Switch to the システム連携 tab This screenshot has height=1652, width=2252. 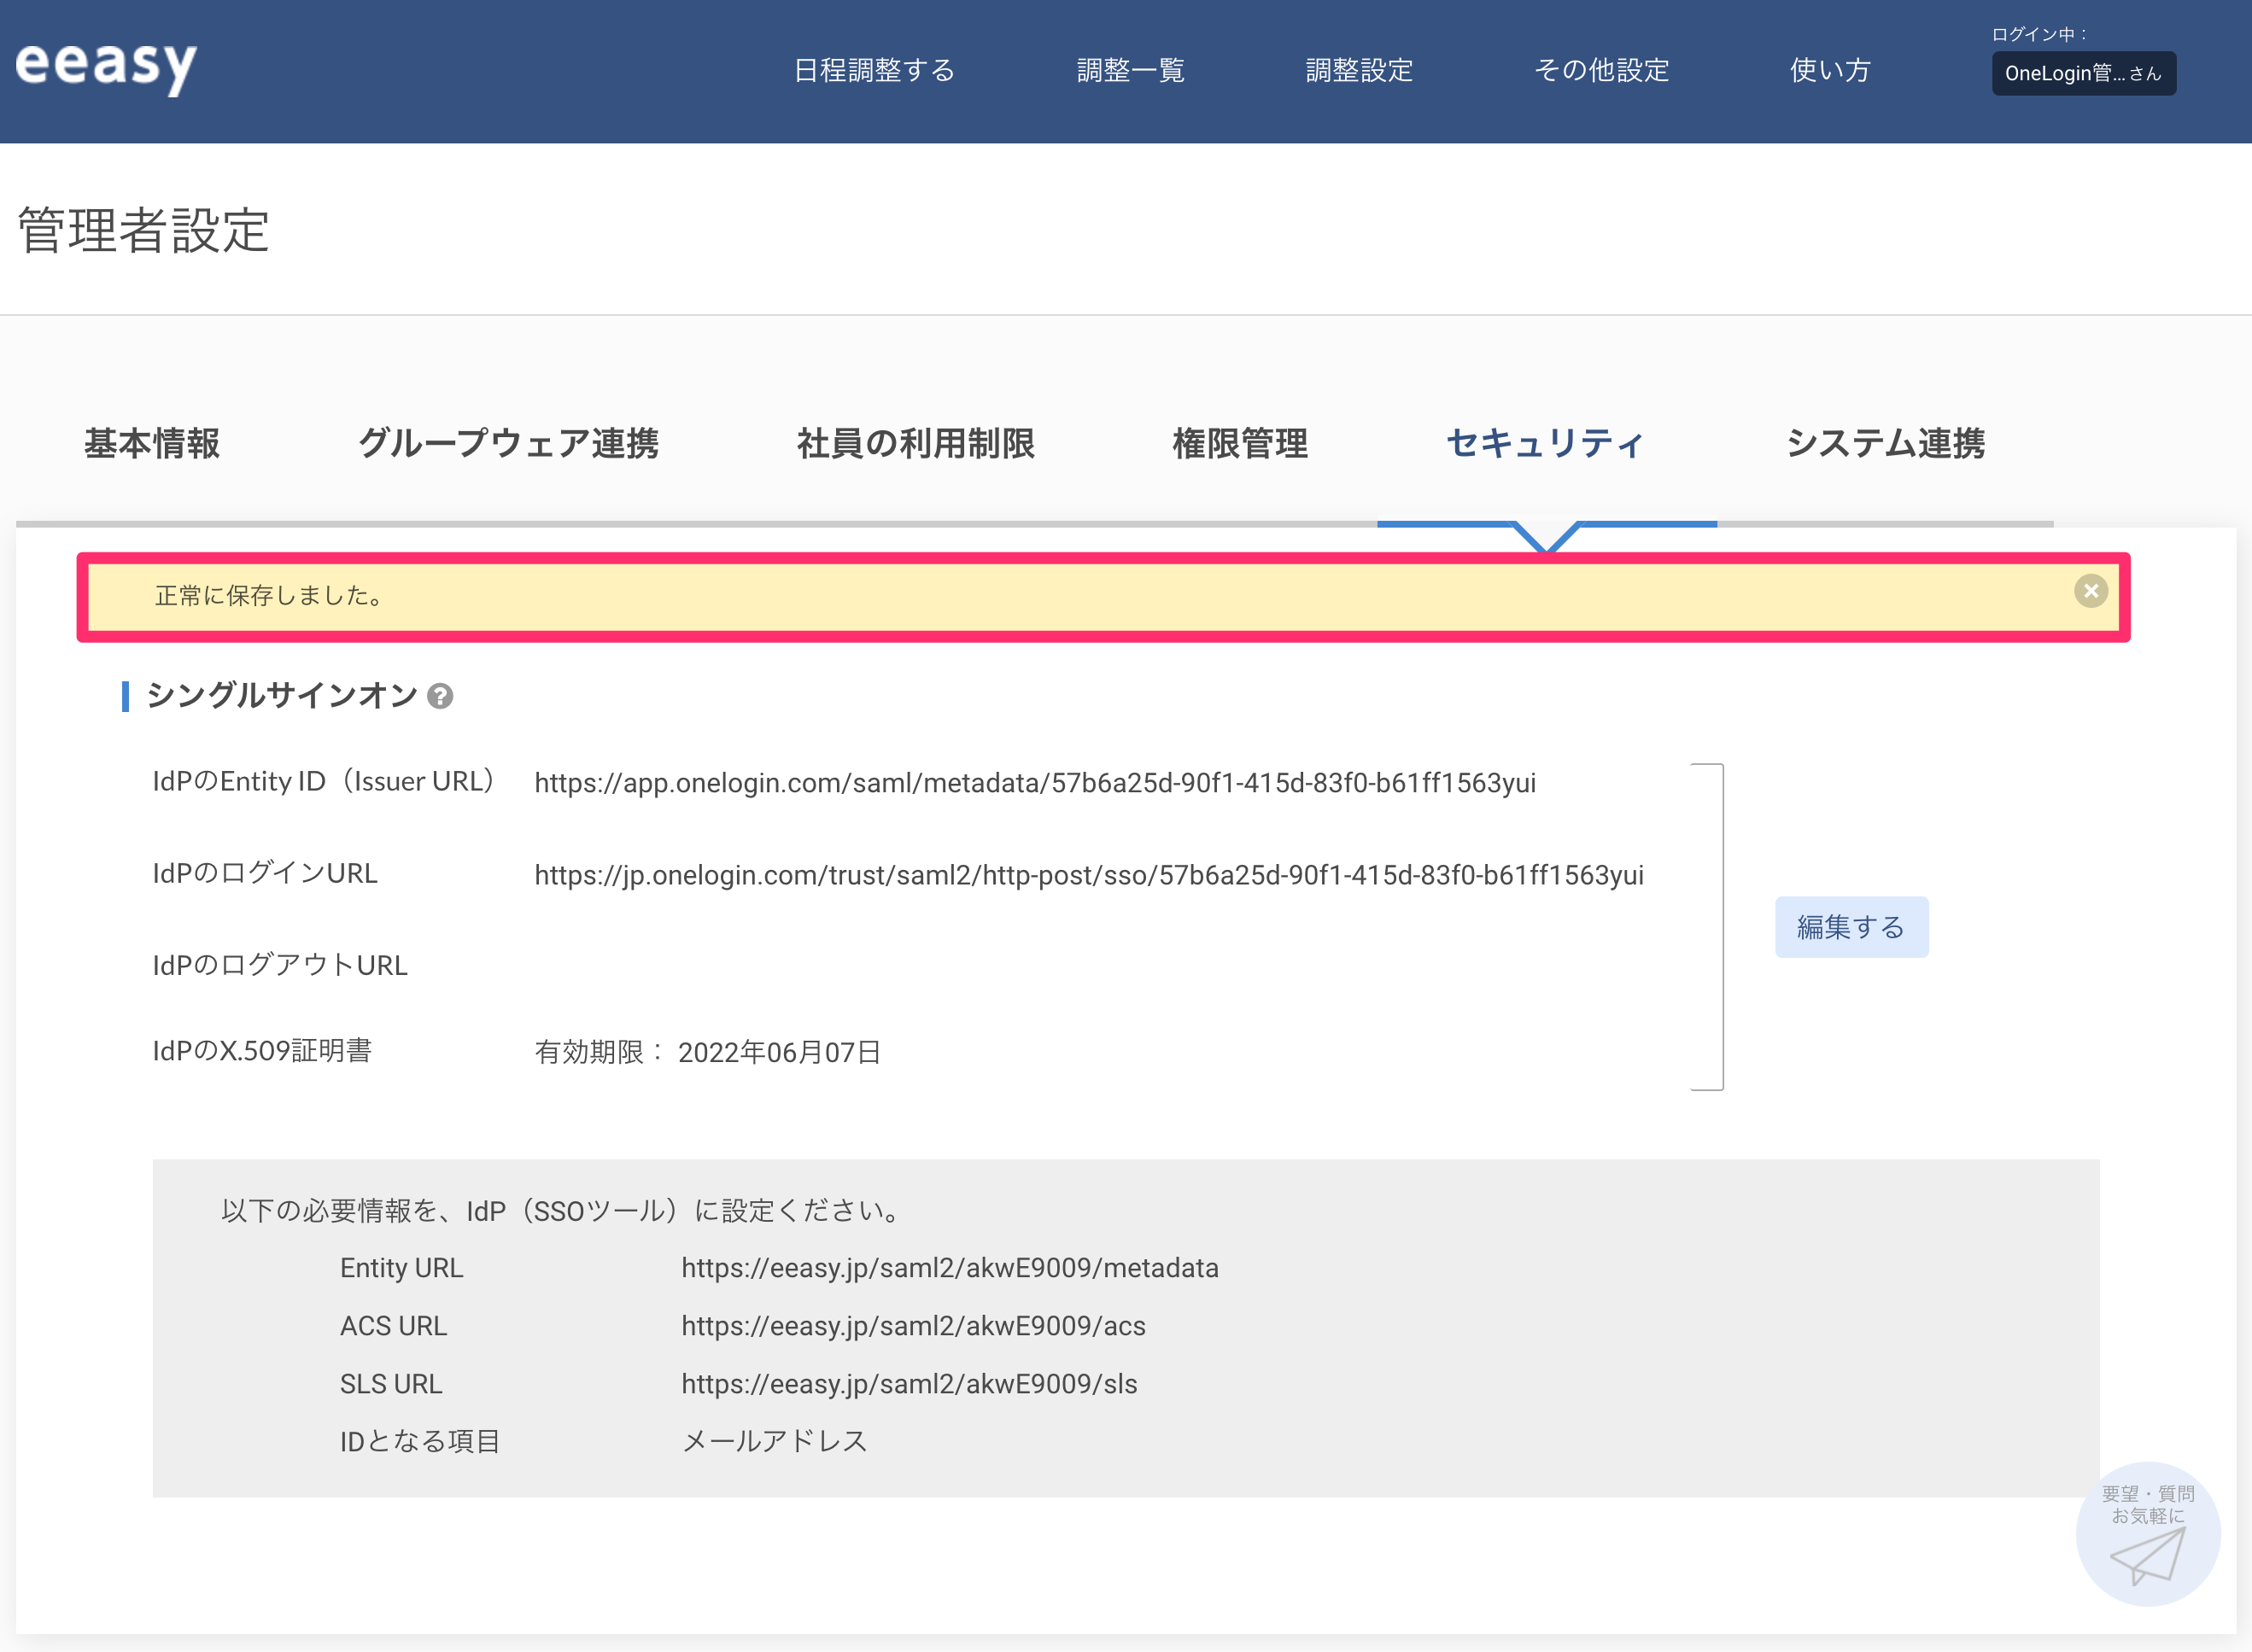click(1885, 443)
